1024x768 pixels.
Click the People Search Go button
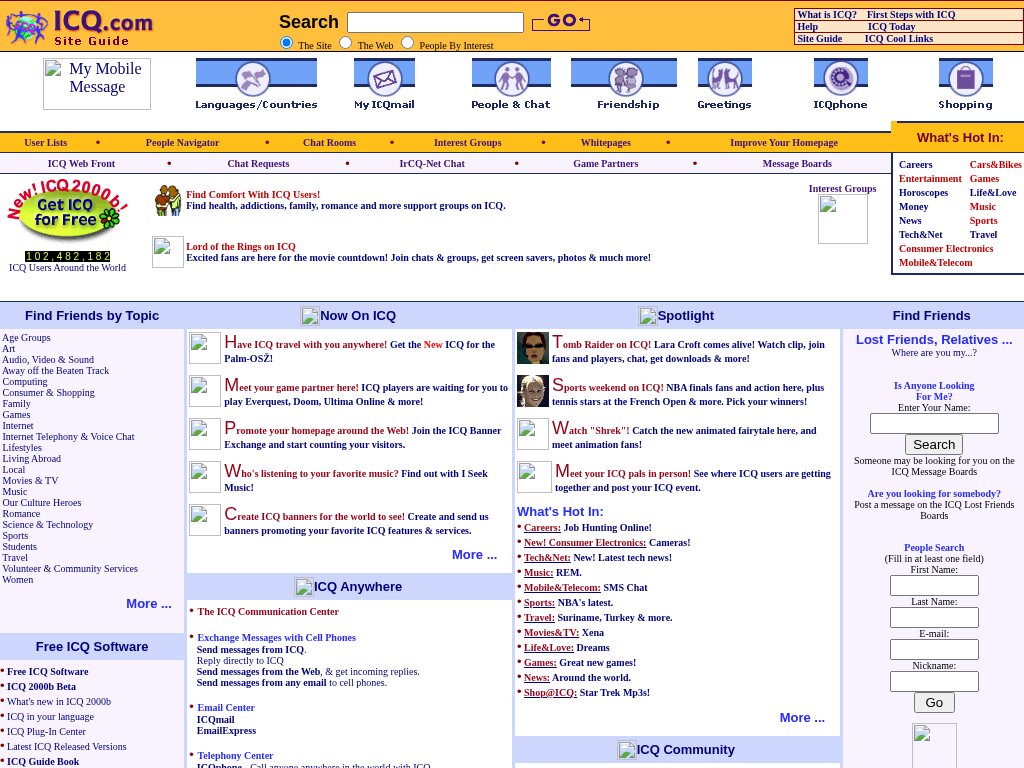[x=934, y=703]
